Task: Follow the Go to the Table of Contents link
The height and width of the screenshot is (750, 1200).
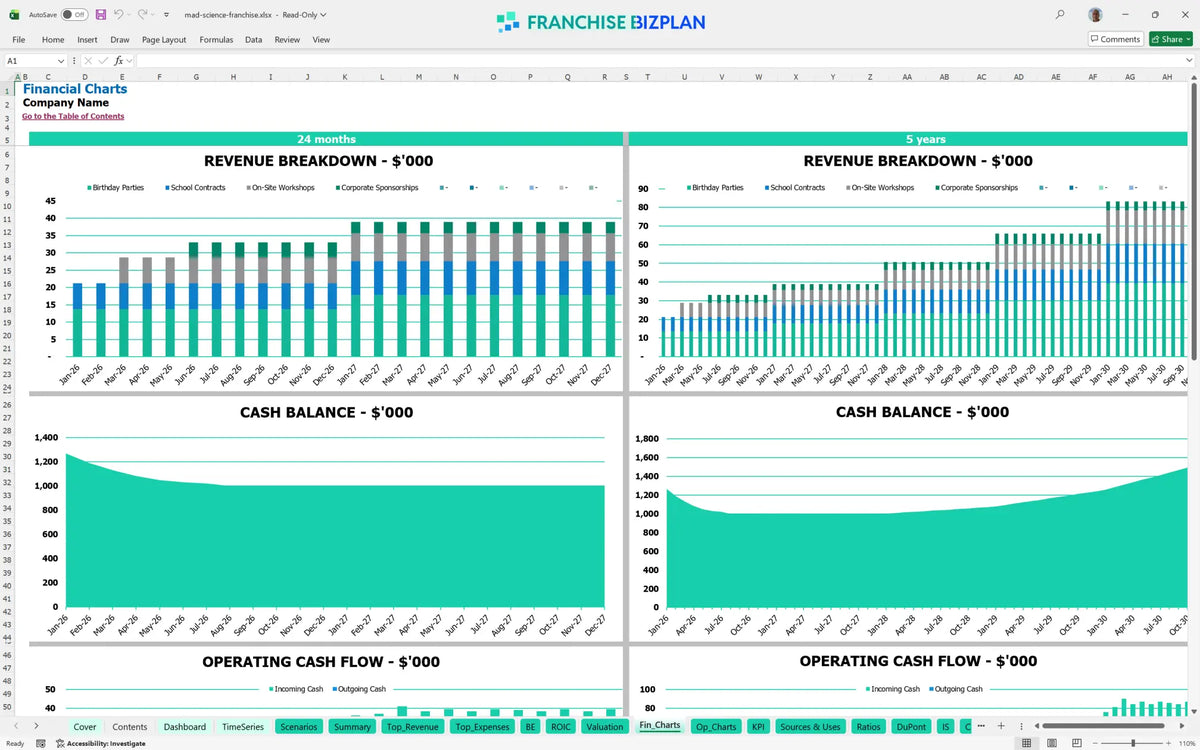Action: coord(73,116)
